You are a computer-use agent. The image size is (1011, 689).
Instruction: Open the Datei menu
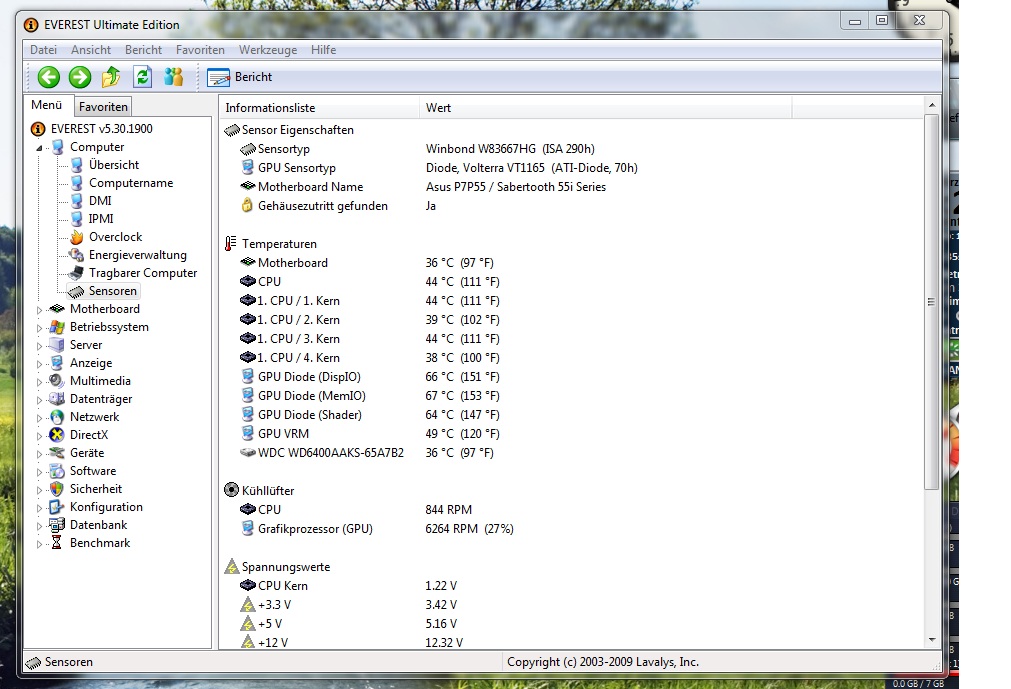tap(43, 50)
